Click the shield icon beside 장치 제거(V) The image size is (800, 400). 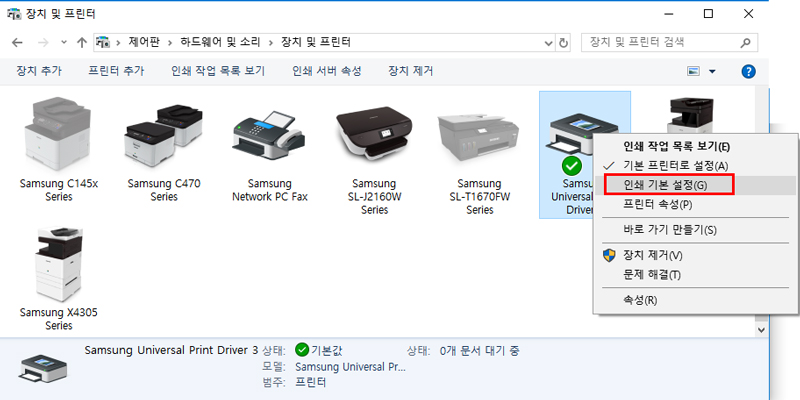pyautogui.click(x=609, y=255)
